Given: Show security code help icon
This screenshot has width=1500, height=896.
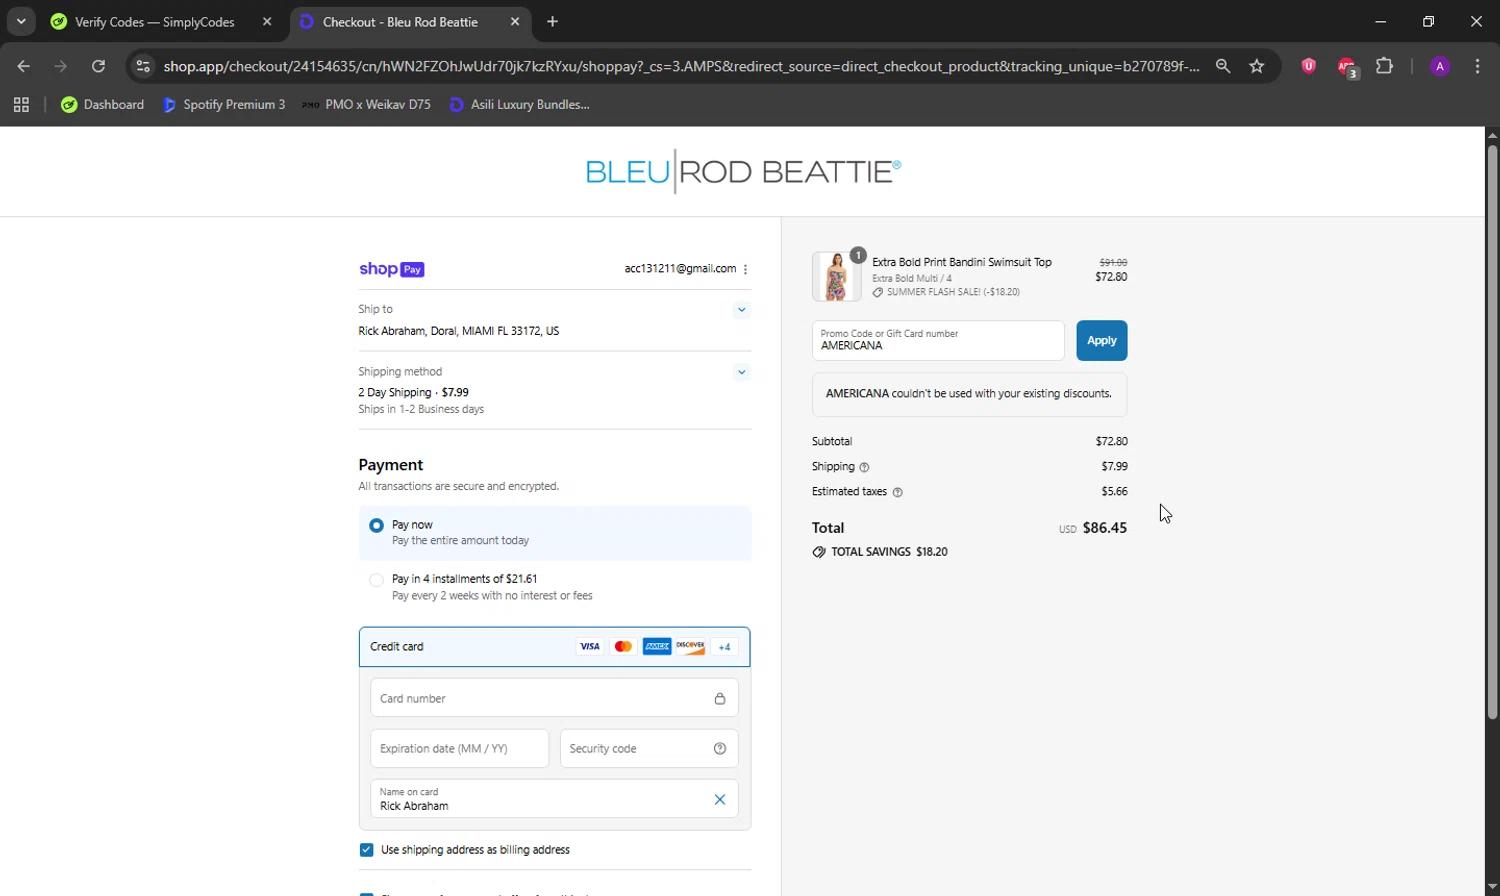Looking at the screenshot, I should 720,748.
